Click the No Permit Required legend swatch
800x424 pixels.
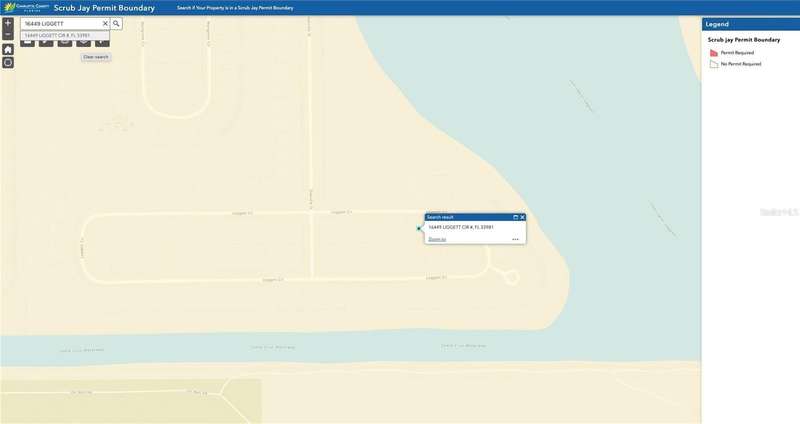[x=714, y=63]
